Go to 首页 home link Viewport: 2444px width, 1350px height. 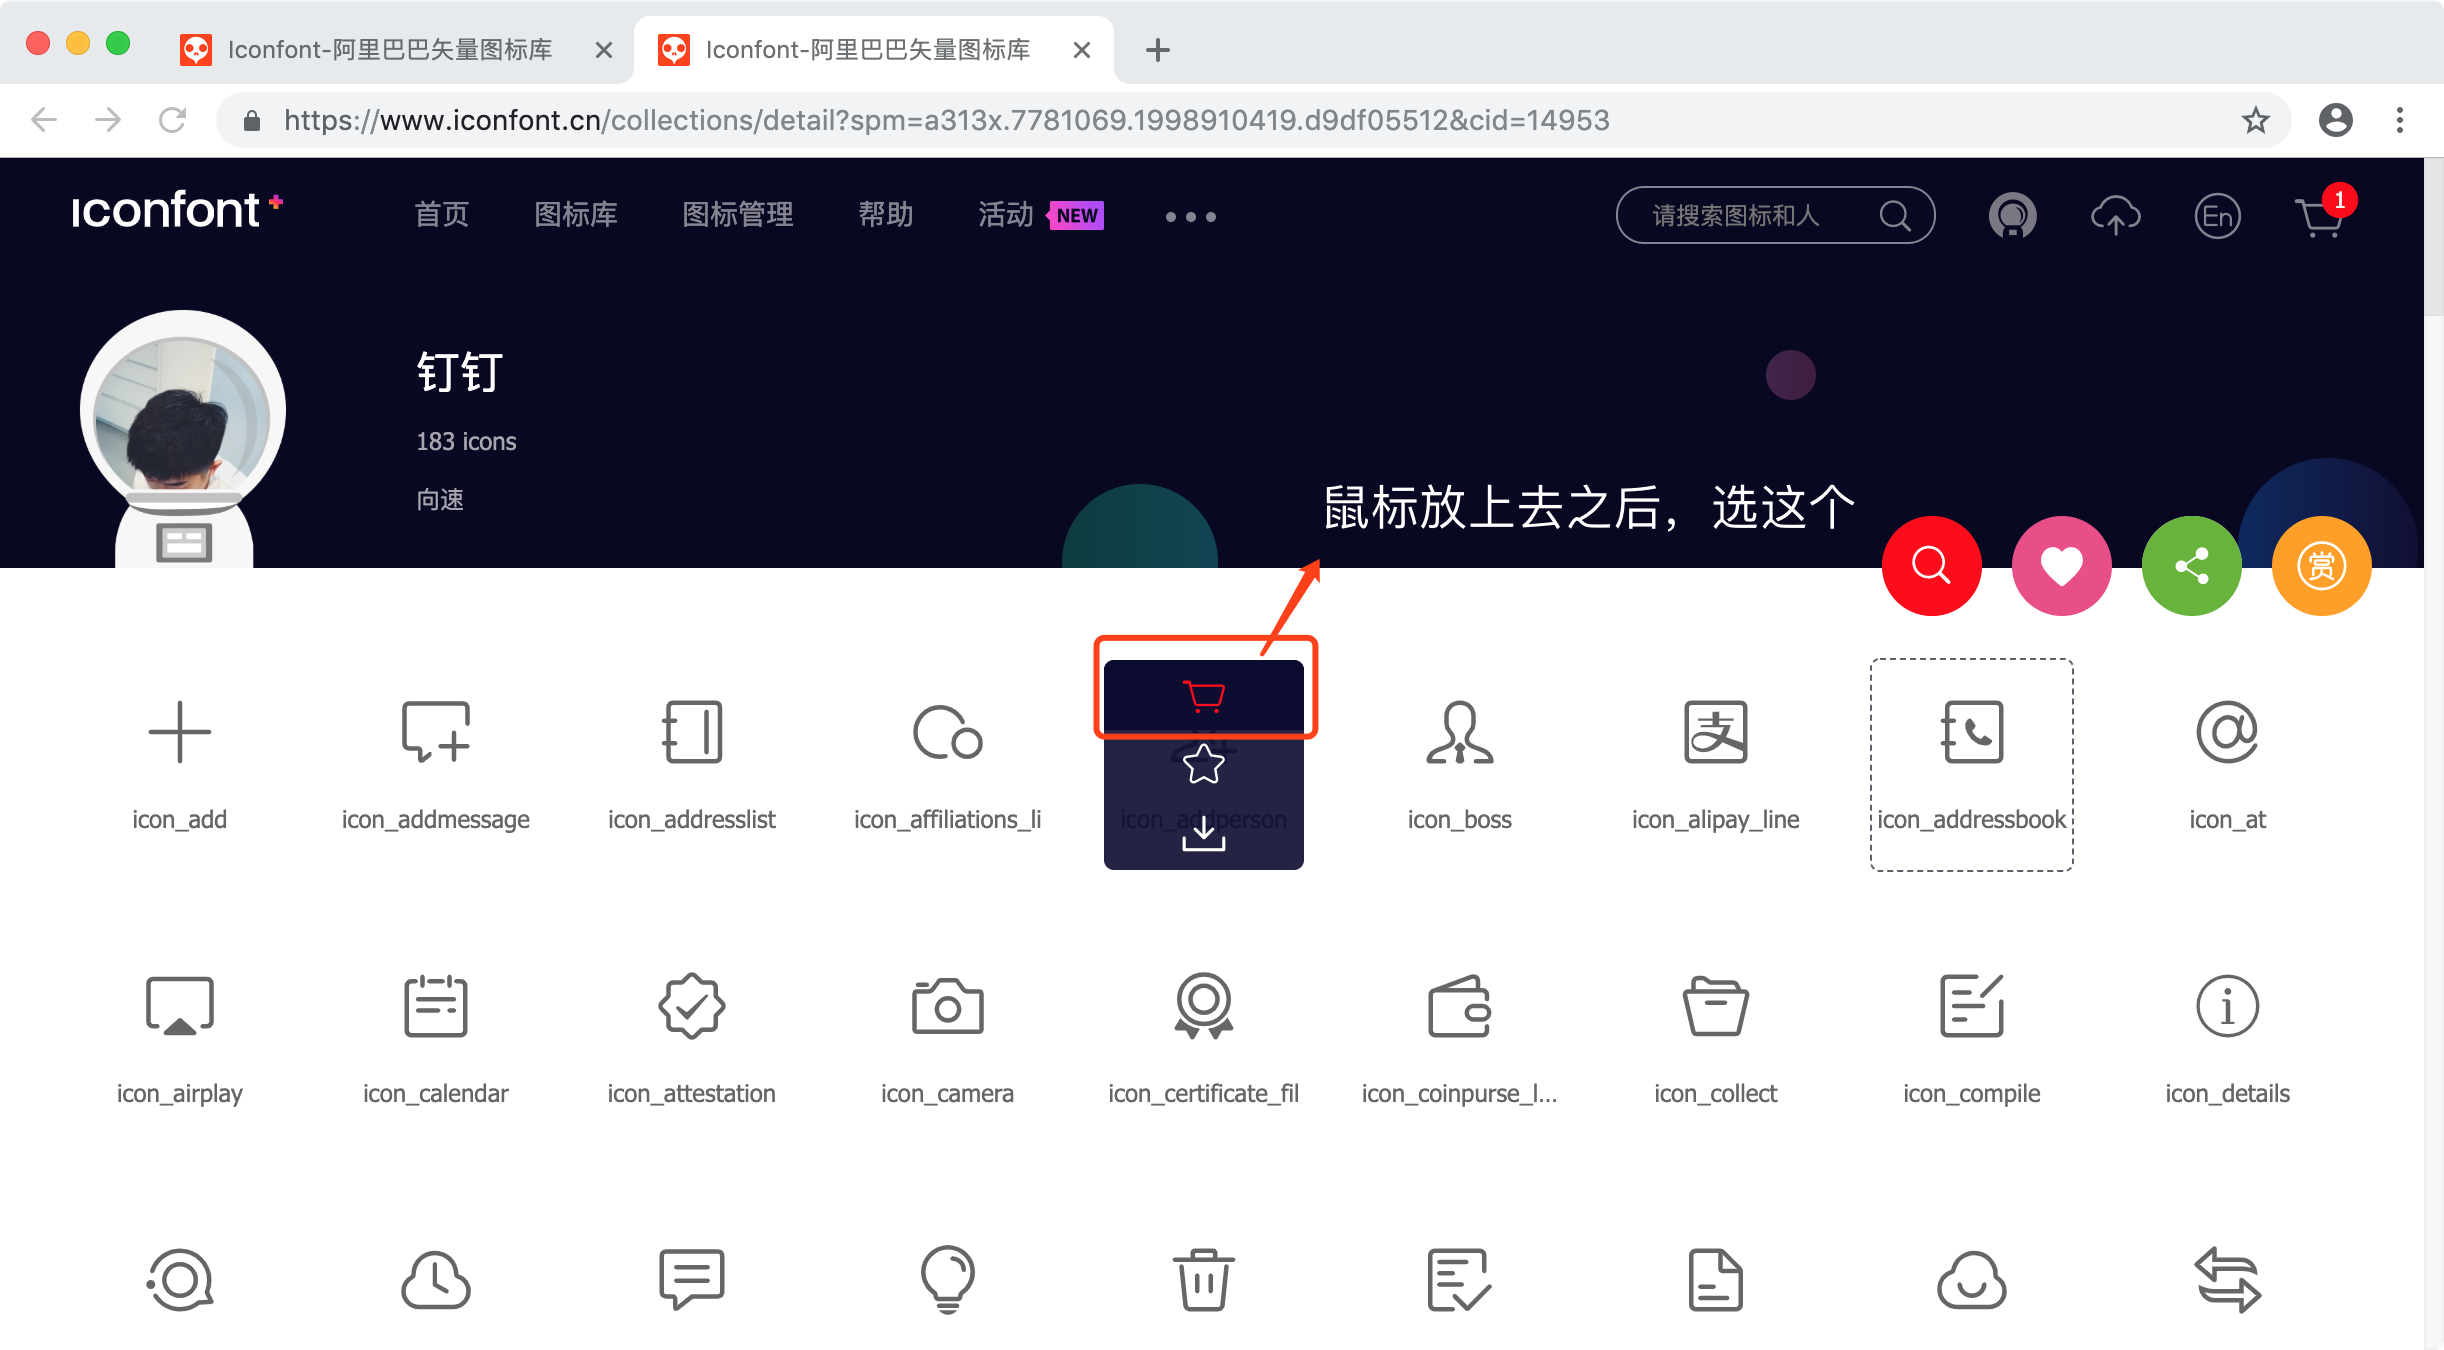[441, 215]
